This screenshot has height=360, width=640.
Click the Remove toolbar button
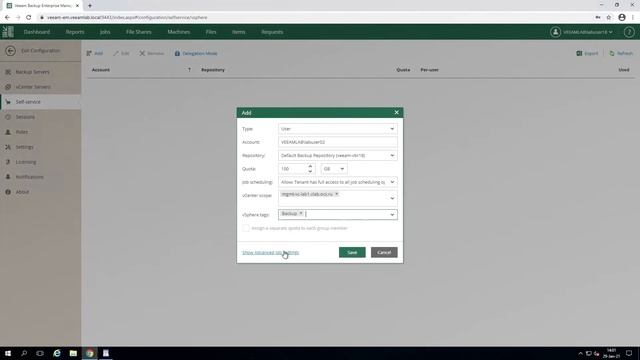151,53
